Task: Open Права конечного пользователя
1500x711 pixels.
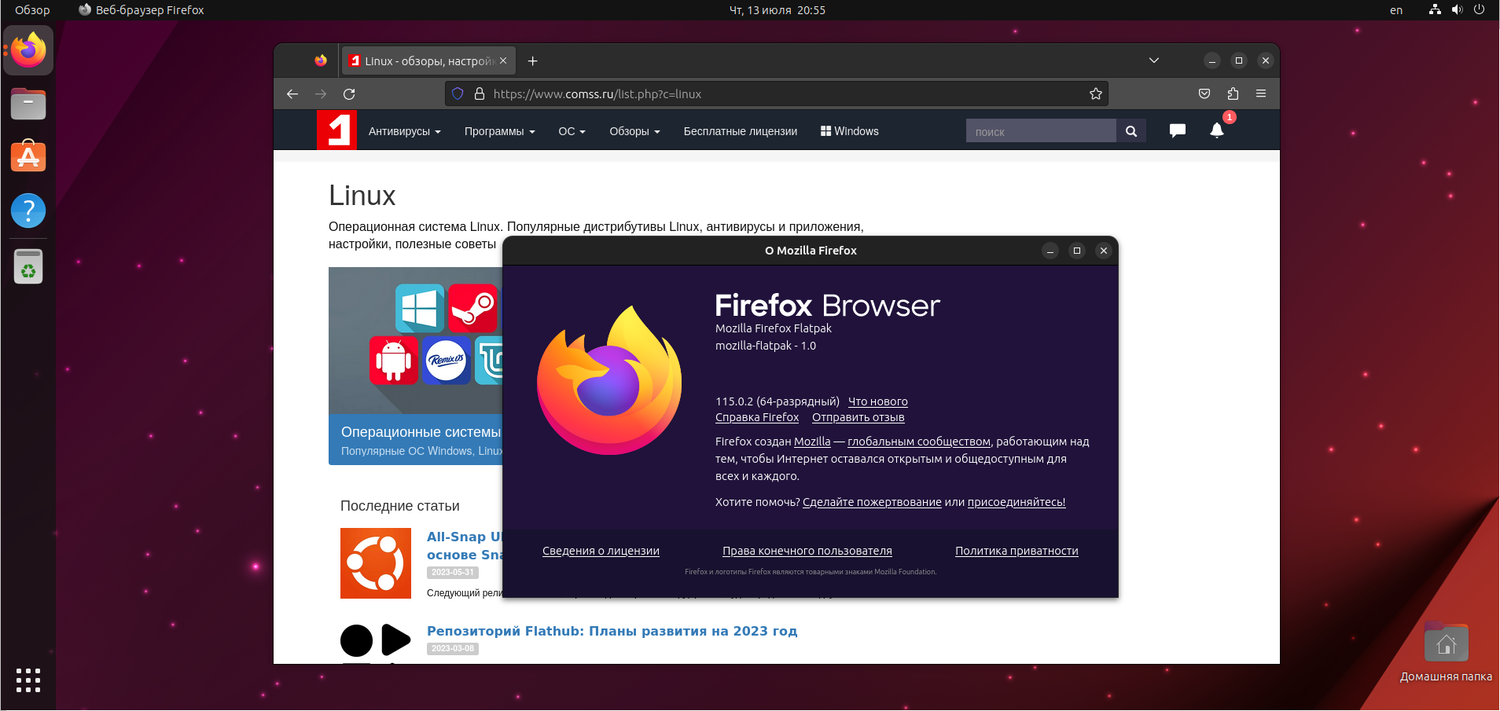Action: (x=807, y=551)
